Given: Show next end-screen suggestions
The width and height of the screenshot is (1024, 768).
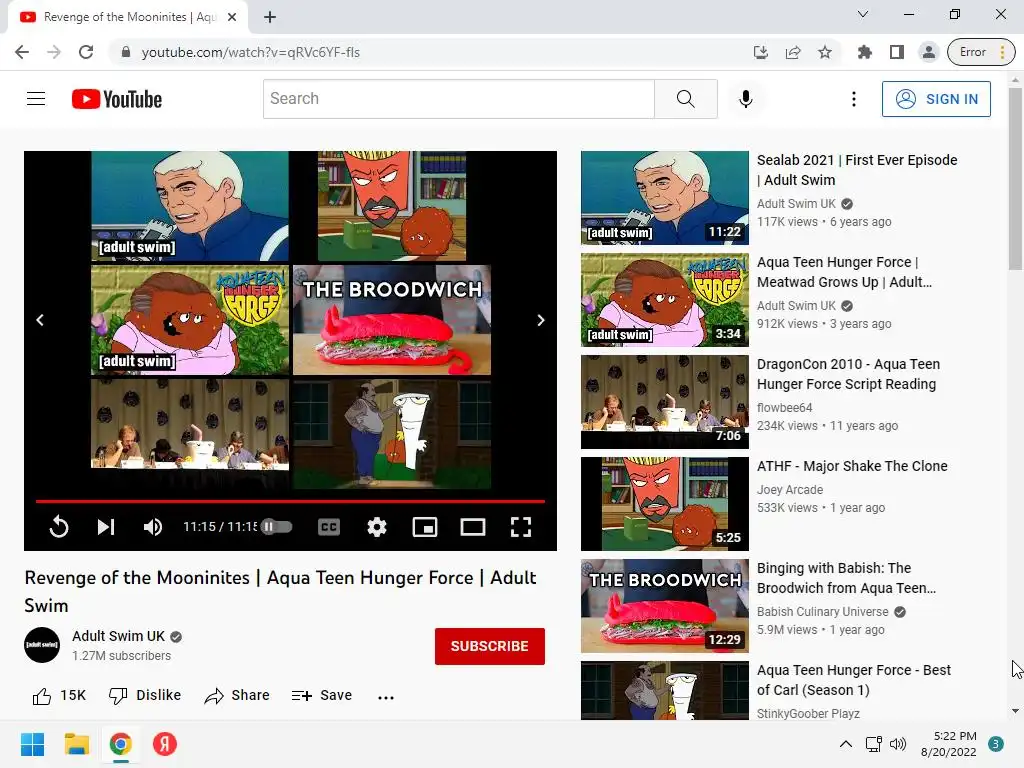Looking at the screenshot, I should [541, 320].
